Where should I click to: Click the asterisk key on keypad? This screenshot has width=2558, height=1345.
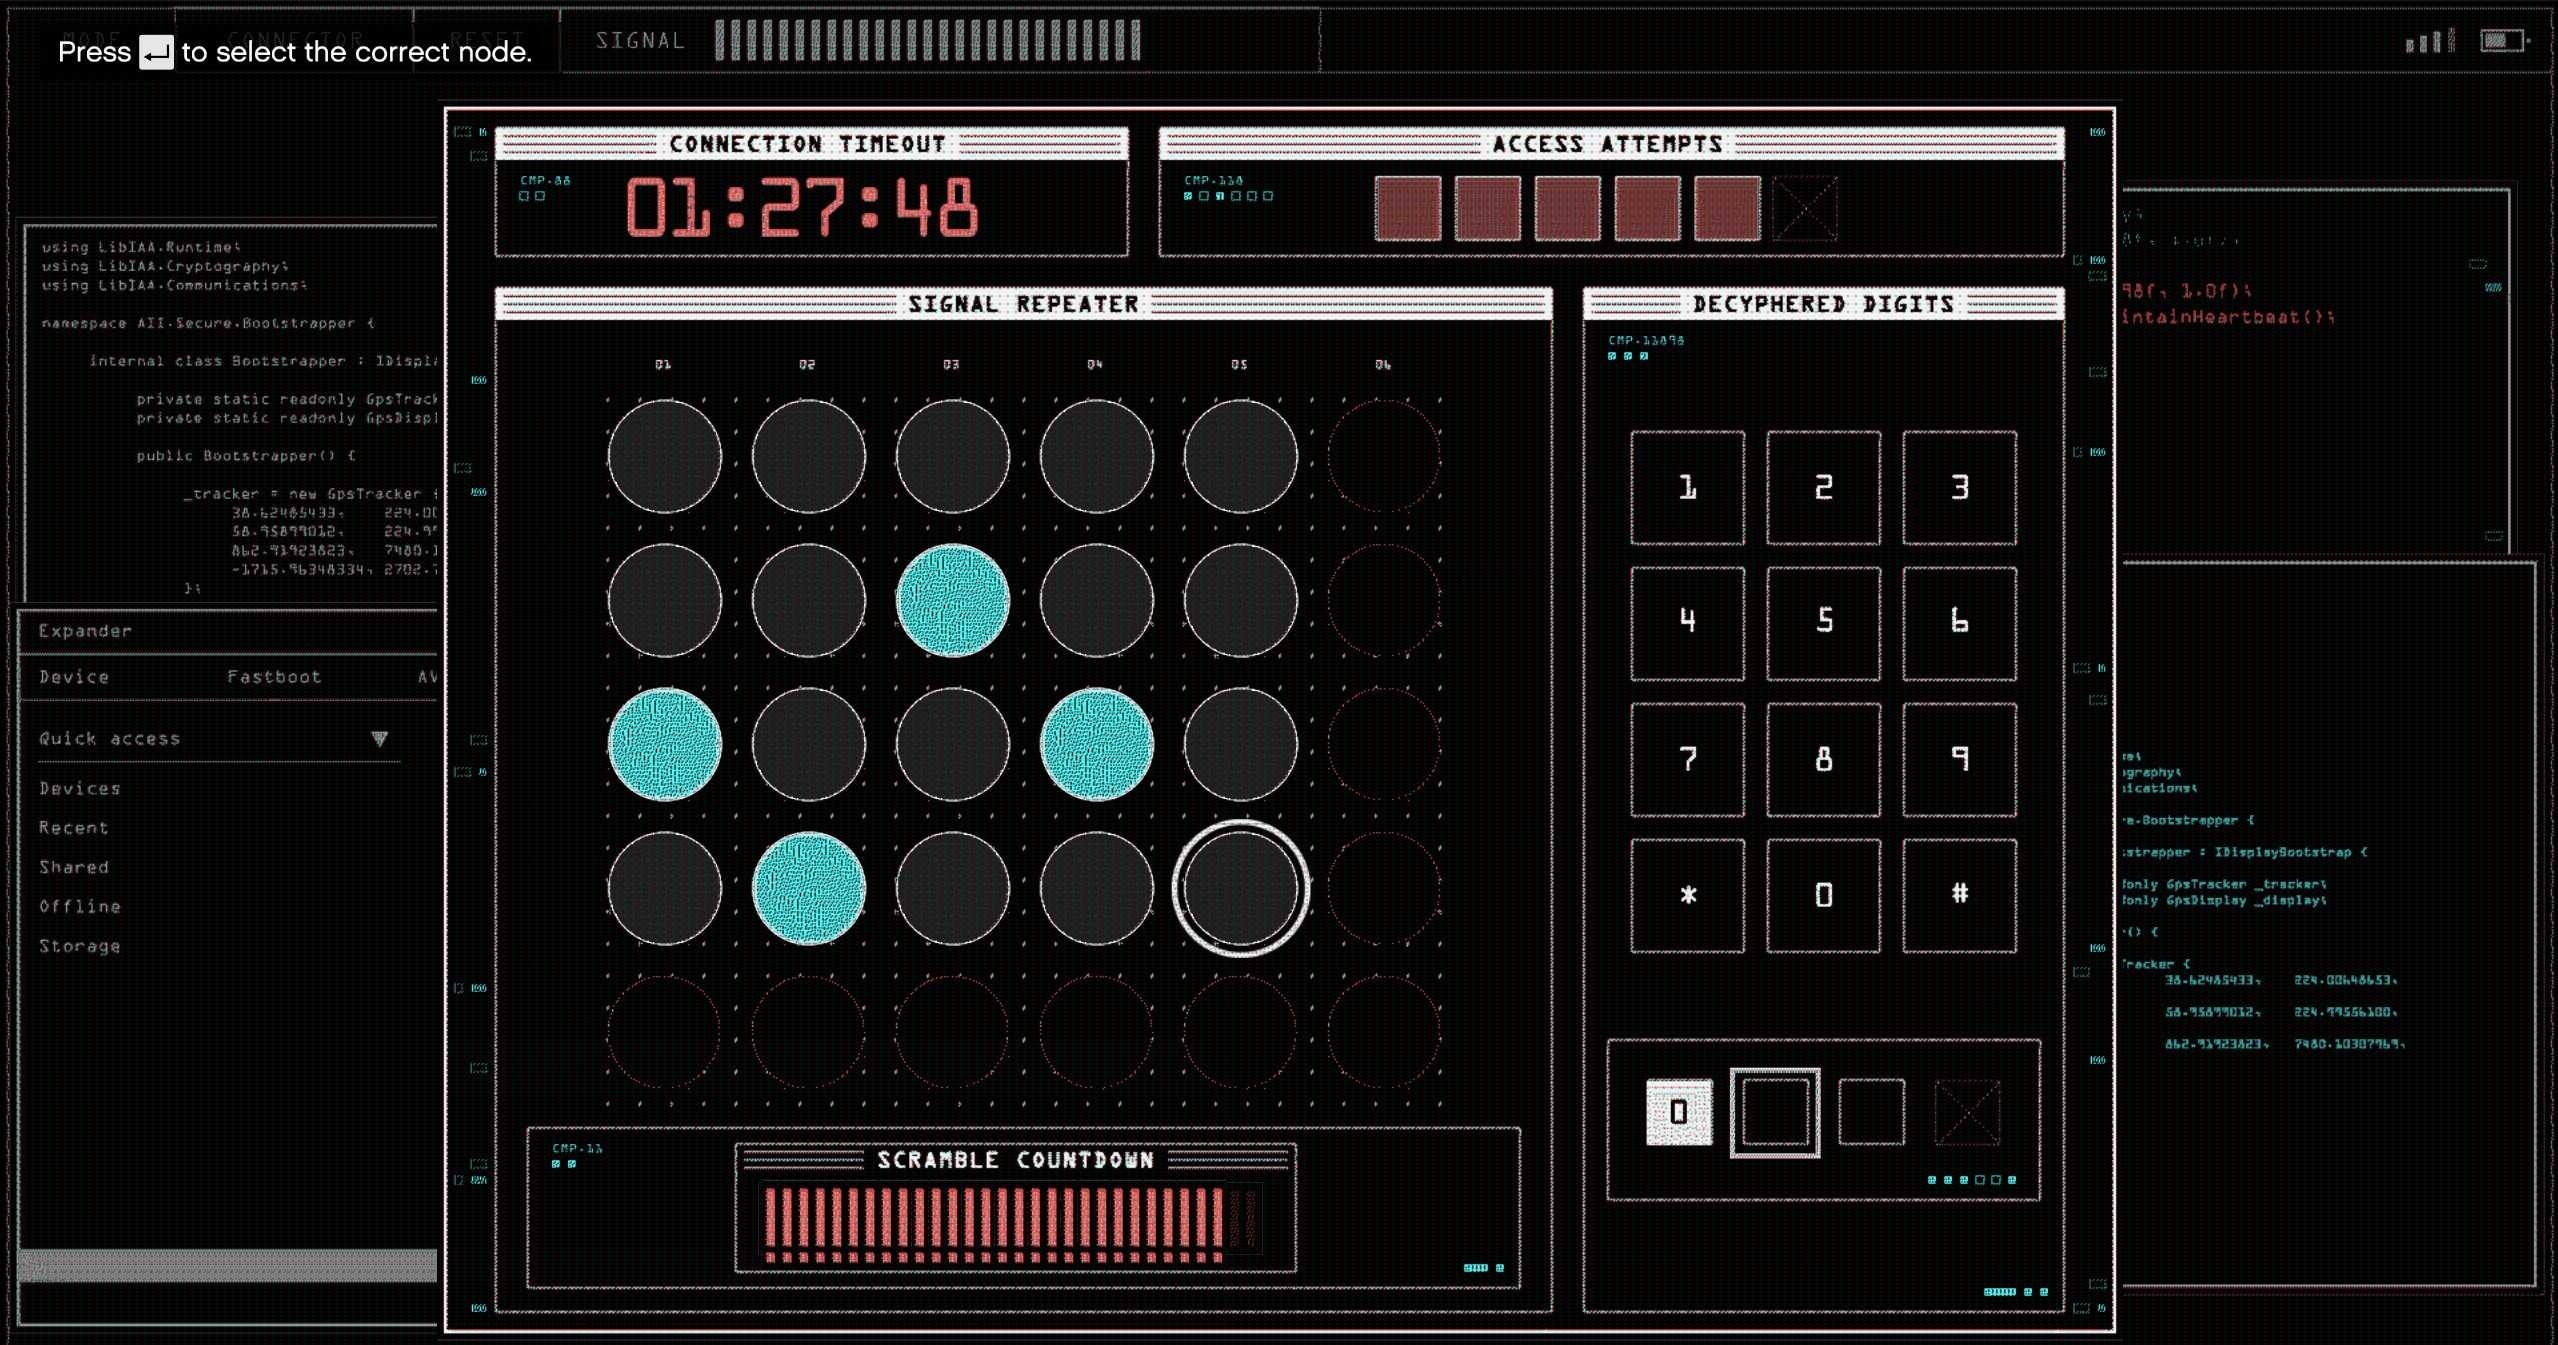coord(1688,895)
